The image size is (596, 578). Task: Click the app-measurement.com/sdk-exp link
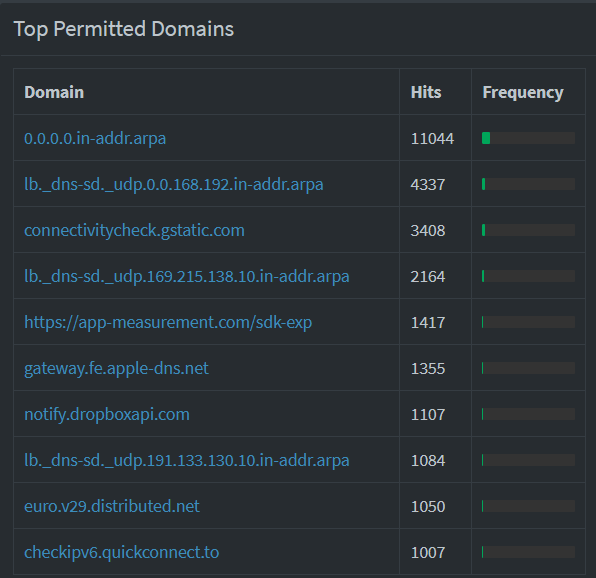pyautogui.click(x=168, y=322)
